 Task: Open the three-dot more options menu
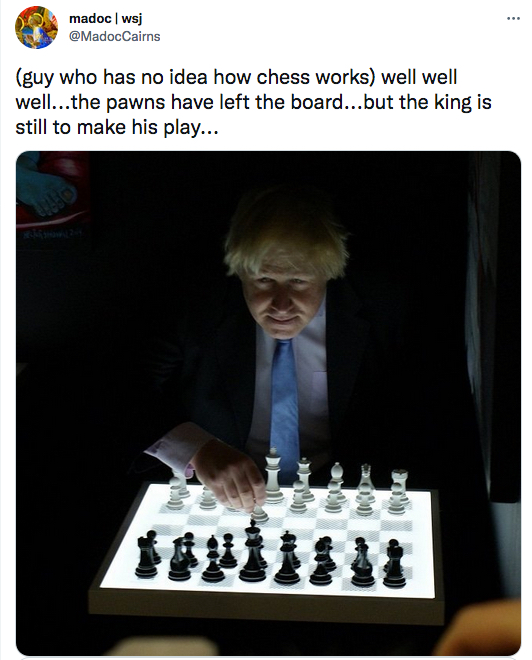point(513,19)
